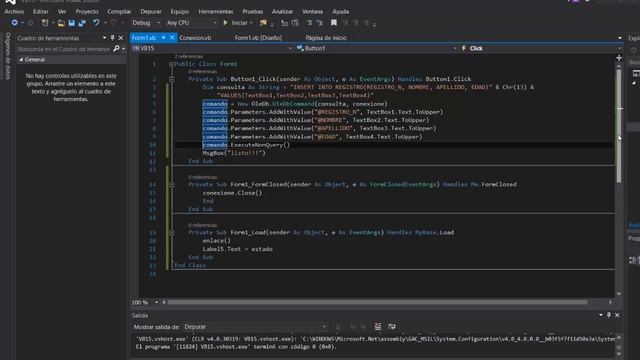Click the MsgBox("listo!!!") code line
Screen dimensions: 640x360
[234, 153]
